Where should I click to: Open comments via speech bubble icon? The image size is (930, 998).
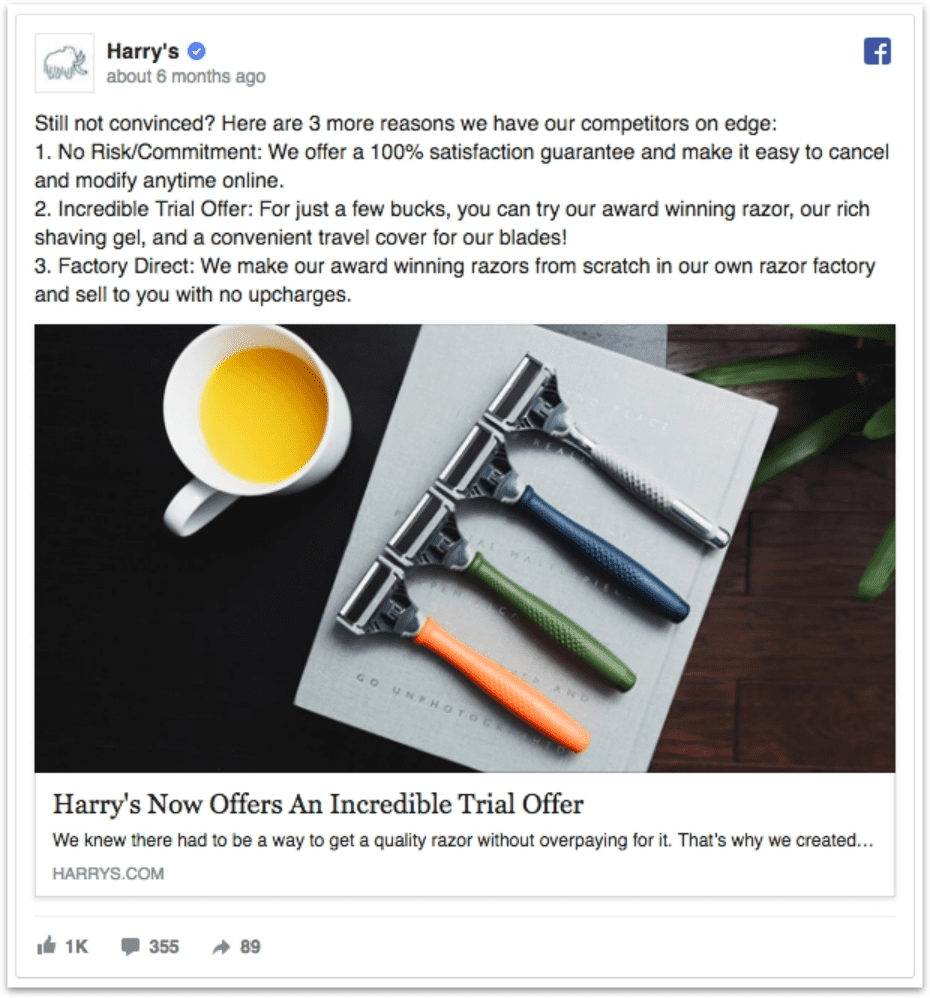(x=130, y=946)
